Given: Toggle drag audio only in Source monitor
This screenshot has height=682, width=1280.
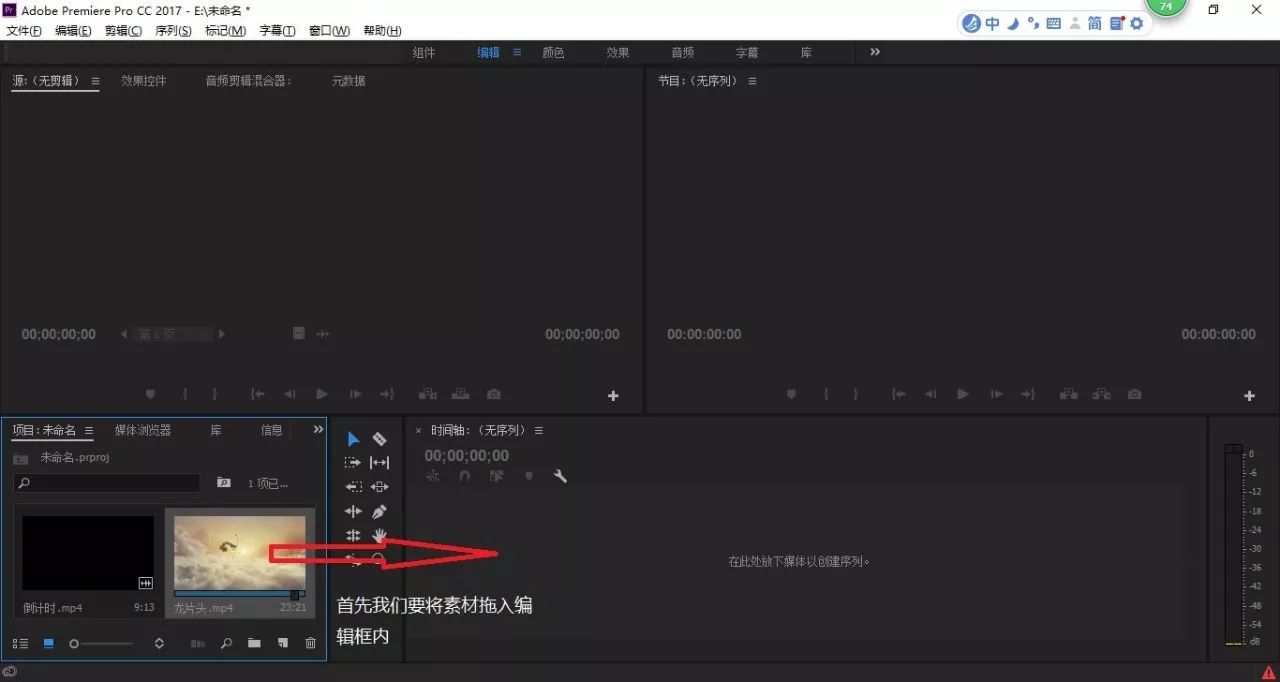Looking at the screenshot, I should point(323,334).
